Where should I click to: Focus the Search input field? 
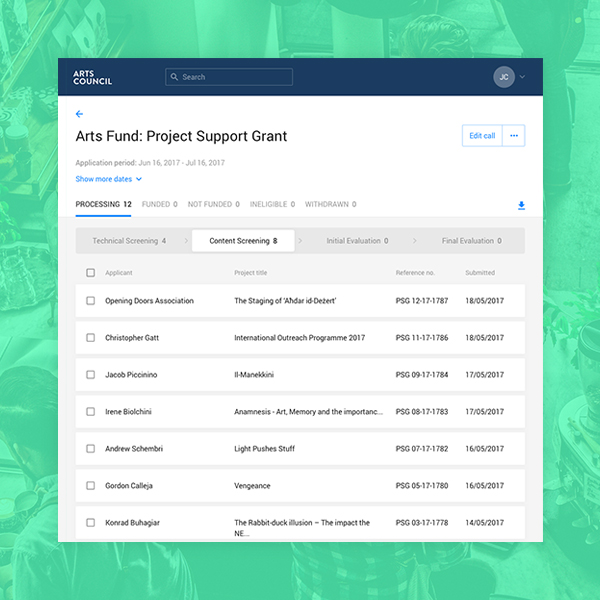(x=235, y=77)
